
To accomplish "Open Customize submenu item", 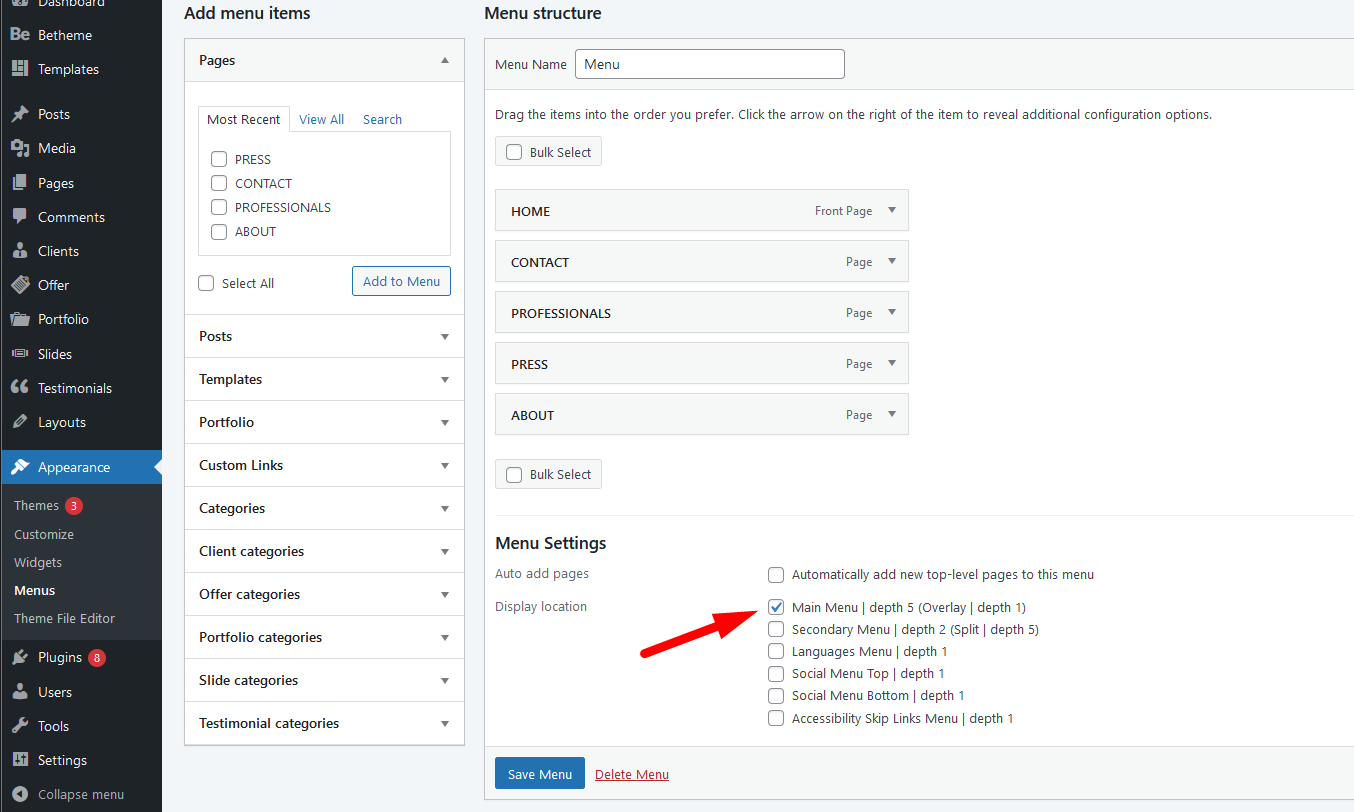I will click(x=44, y=534).
